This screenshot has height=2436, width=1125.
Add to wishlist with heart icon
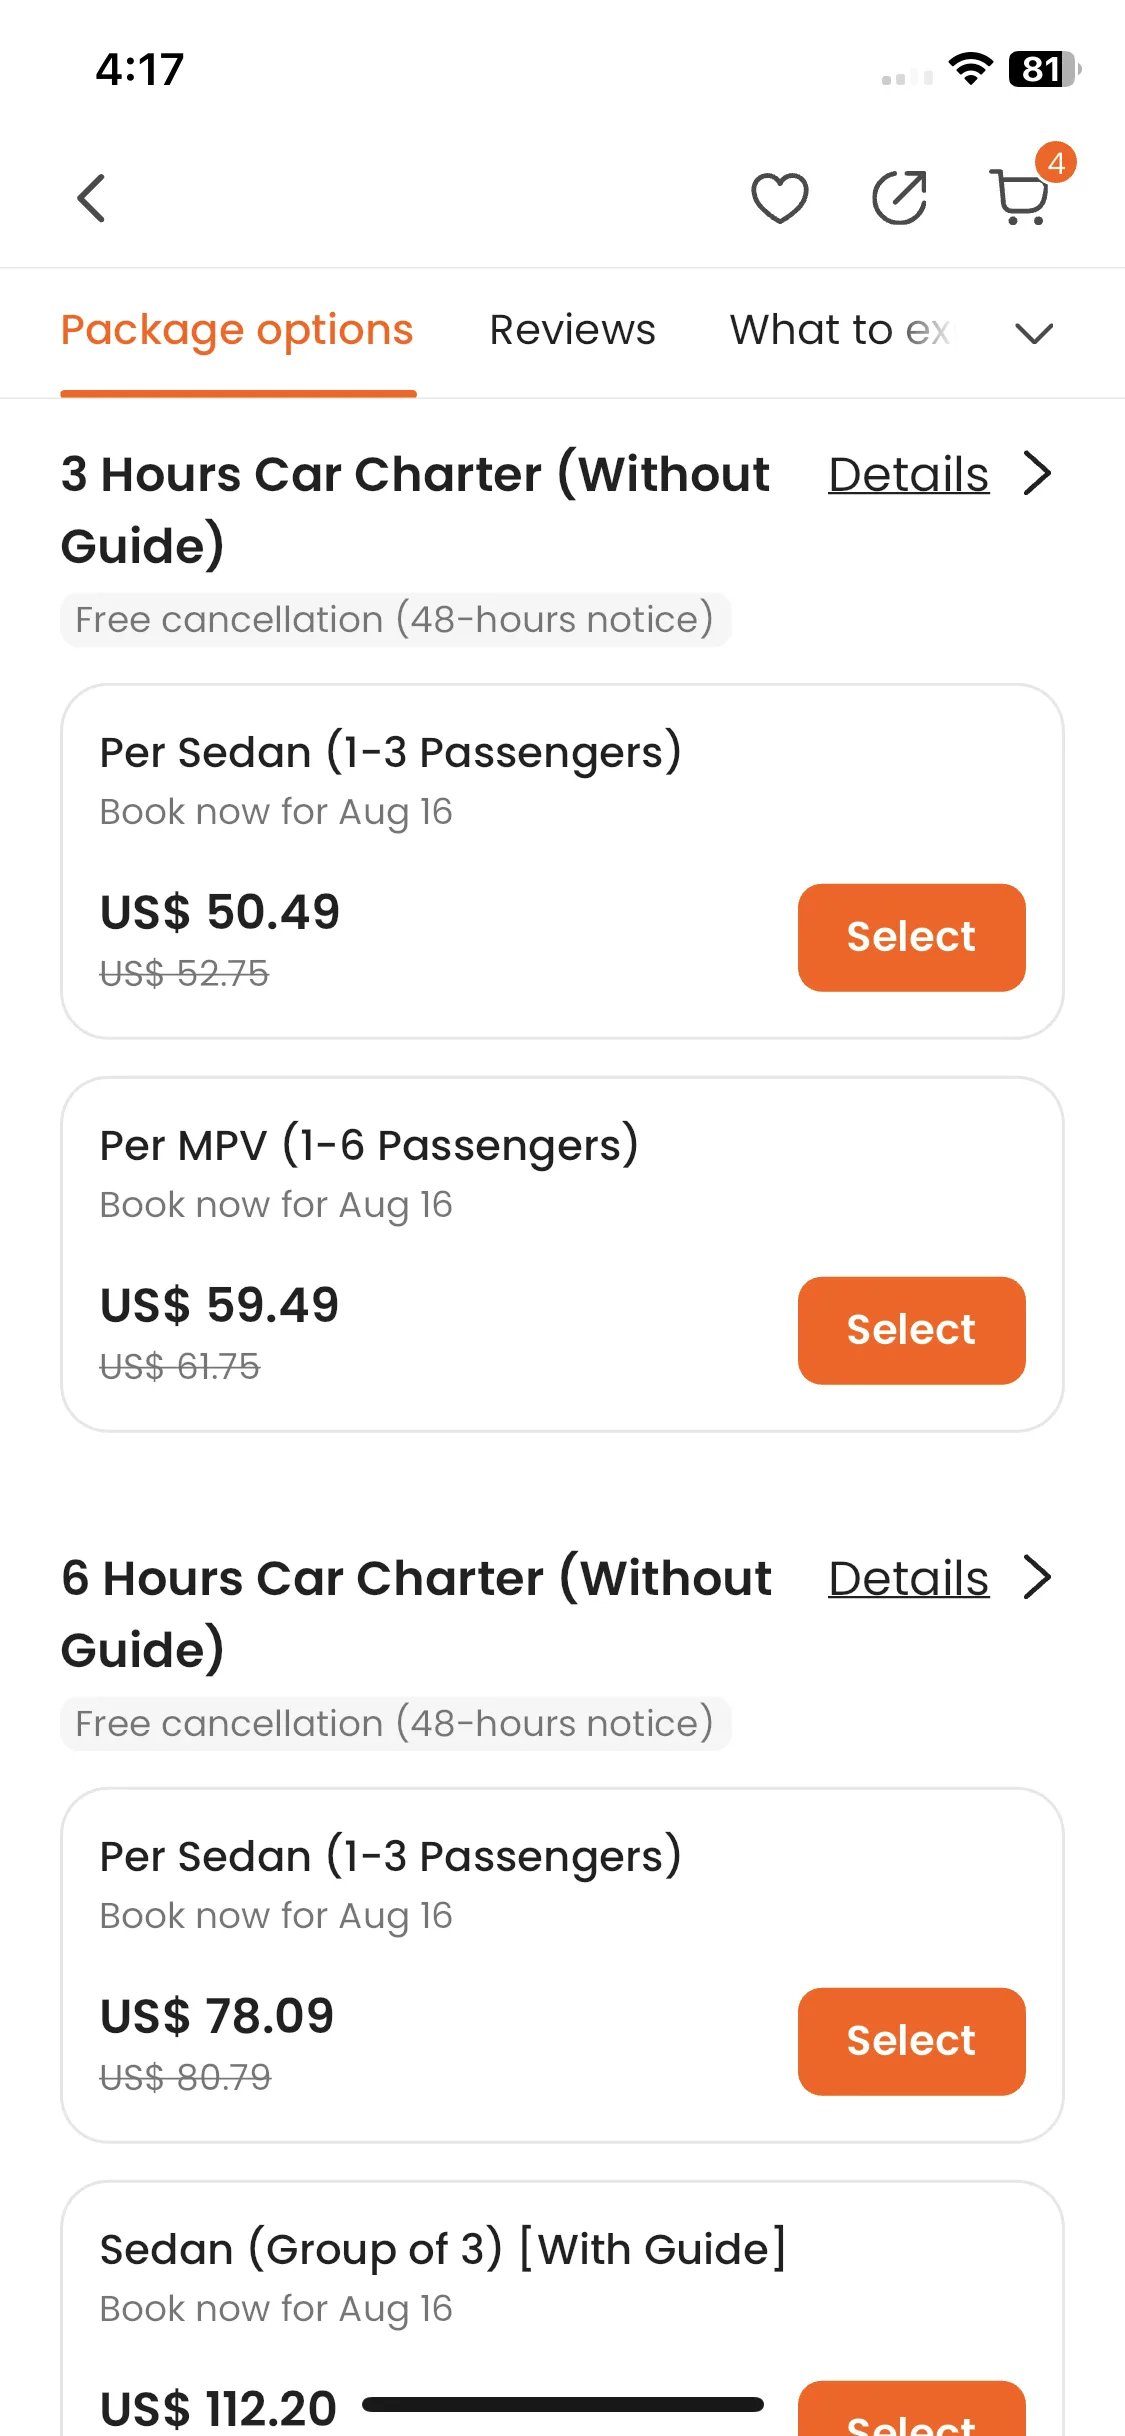pyautogui.click(x=780, y=198)
